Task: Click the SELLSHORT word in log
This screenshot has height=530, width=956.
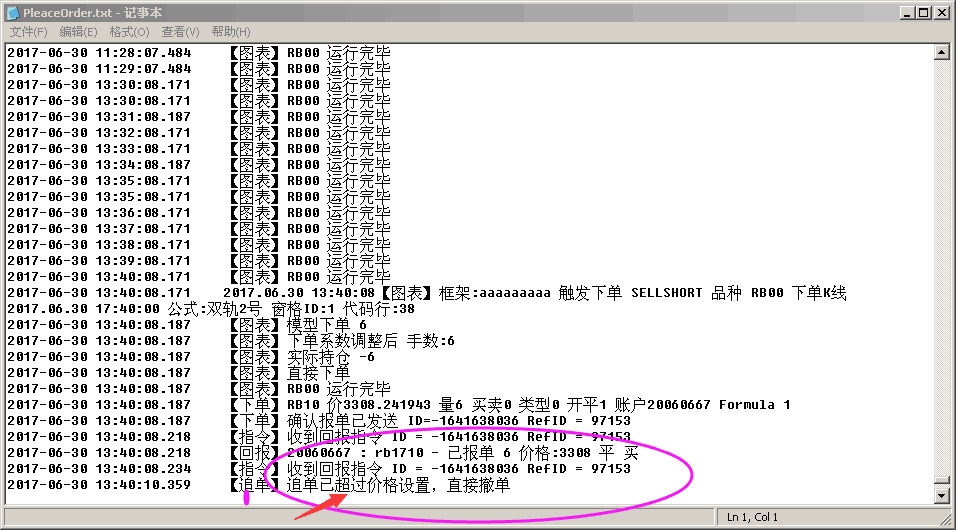Action: tap(666, 293)
